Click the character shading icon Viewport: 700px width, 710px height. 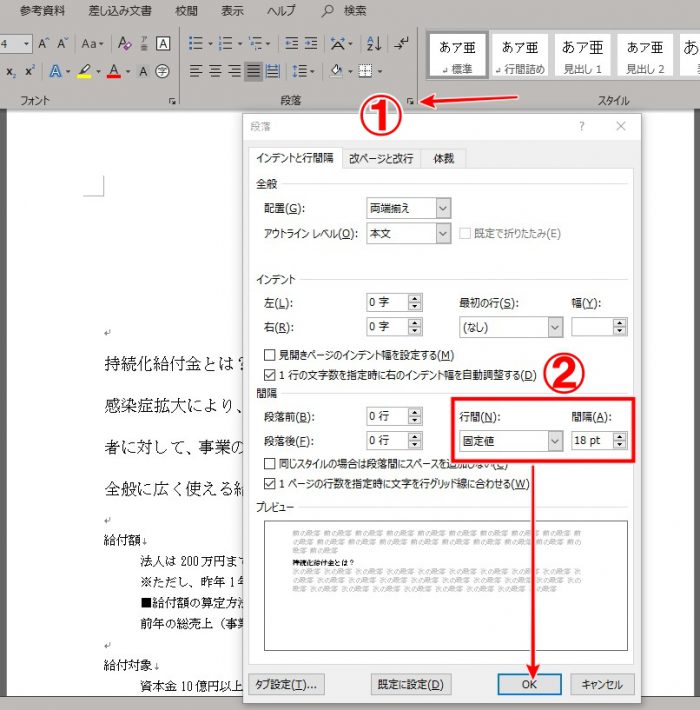143,71
